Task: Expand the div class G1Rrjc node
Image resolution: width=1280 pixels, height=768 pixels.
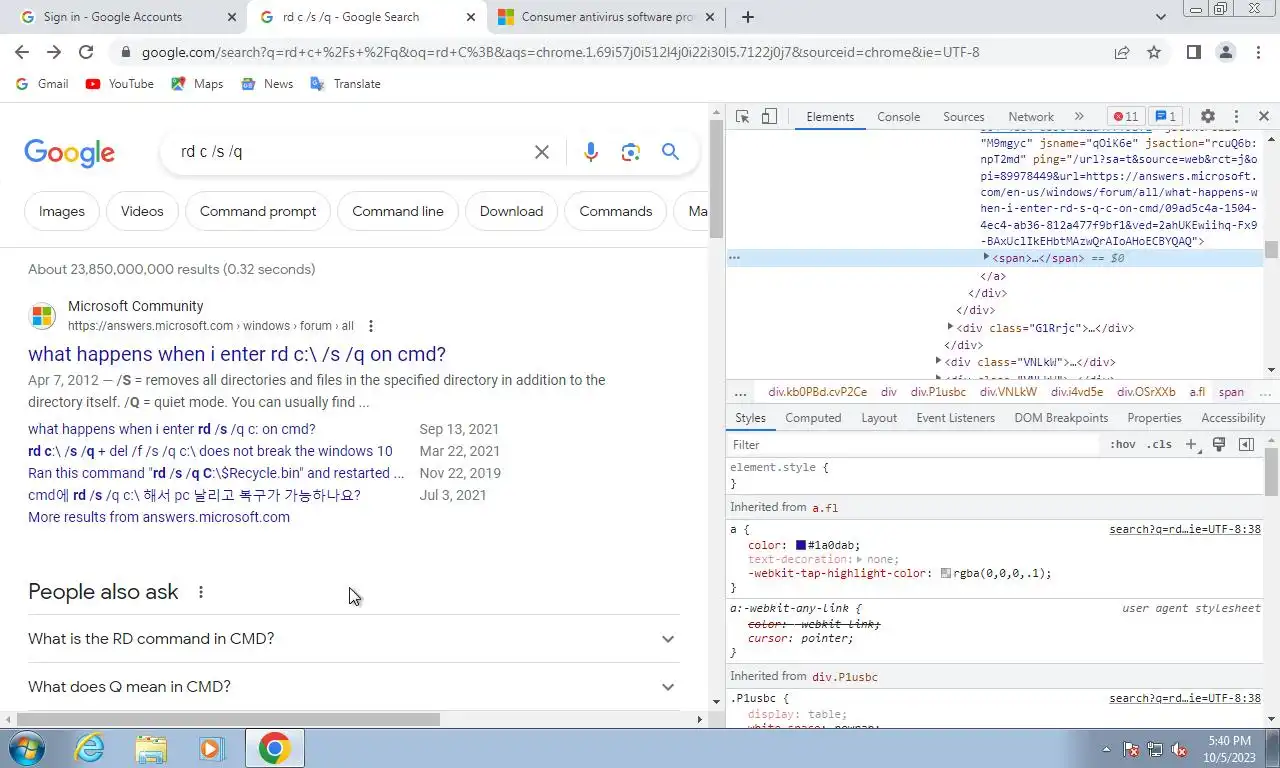Action: 950,327
